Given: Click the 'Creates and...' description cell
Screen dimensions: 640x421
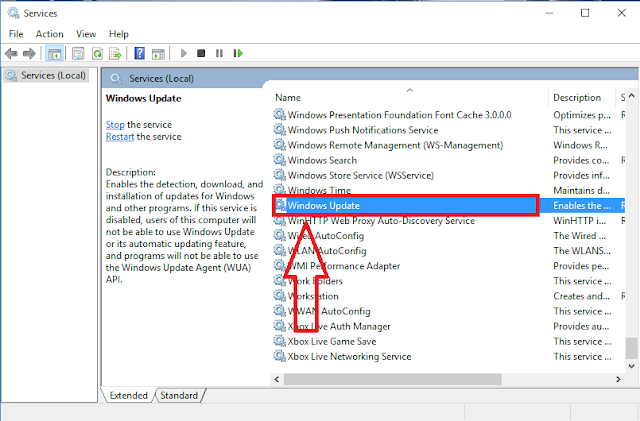Looking at the screenshot, I should [581, 296].
